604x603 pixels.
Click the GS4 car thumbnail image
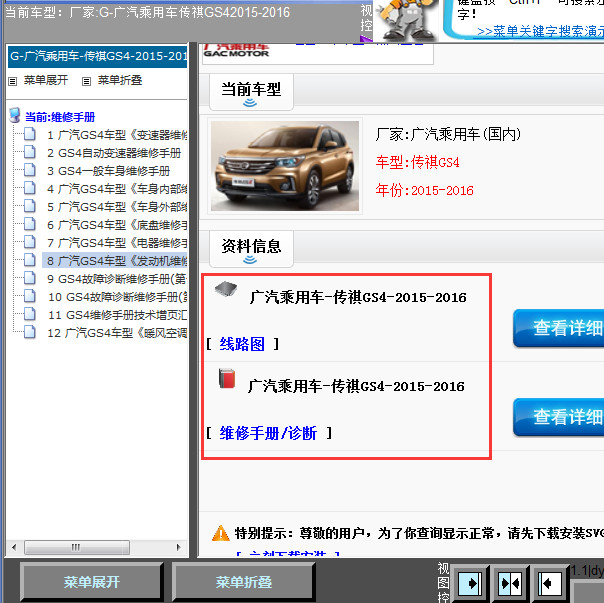pyautogui.click(x=285, y=166)
